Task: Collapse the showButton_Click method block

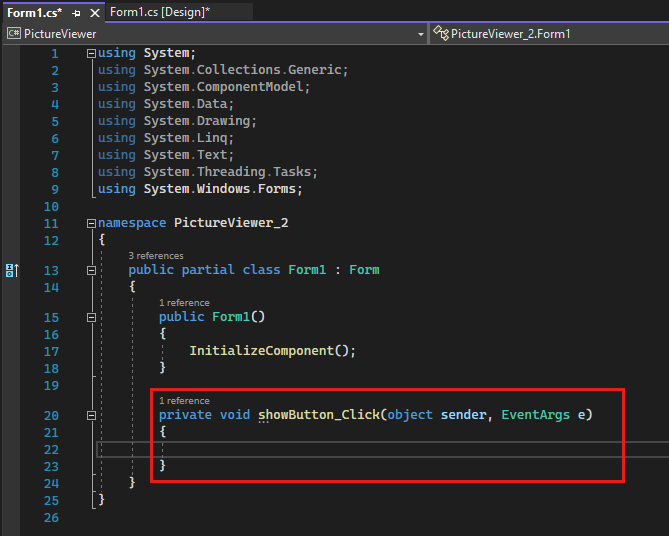Action: (x=92, y=415)
